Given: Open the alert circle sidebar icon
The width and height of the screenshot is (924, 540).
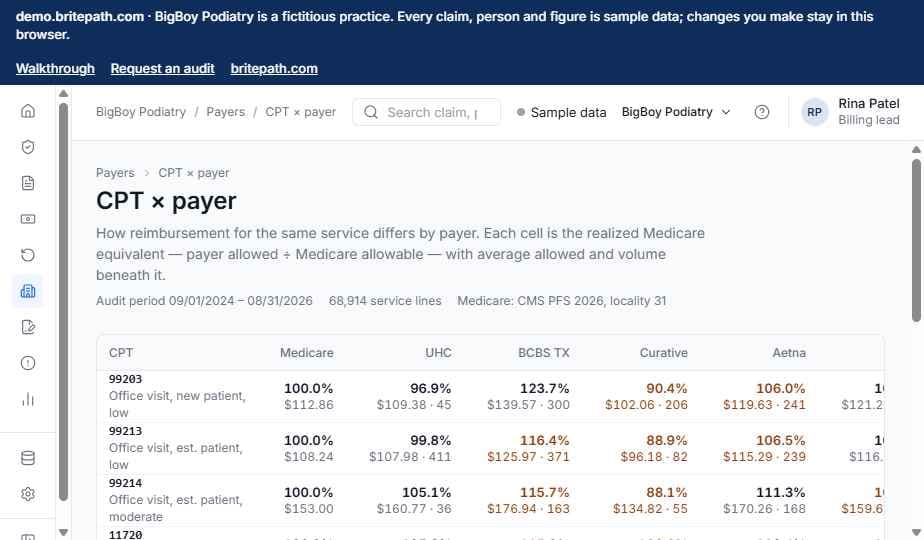Looking at the screenshot, I should [28, 363].
